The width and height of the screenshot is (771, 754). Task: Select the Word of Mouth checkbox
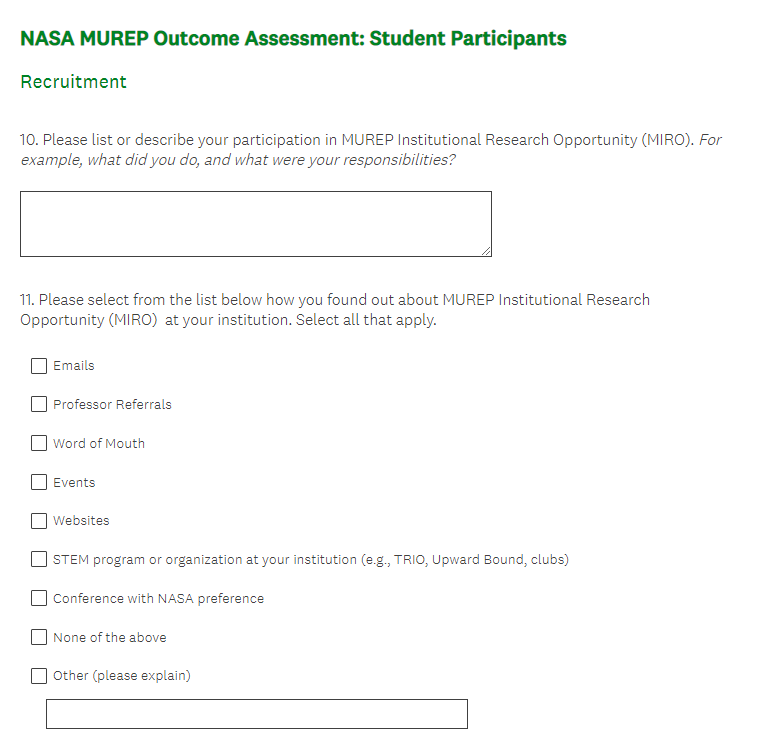click(x=39, y=443)
